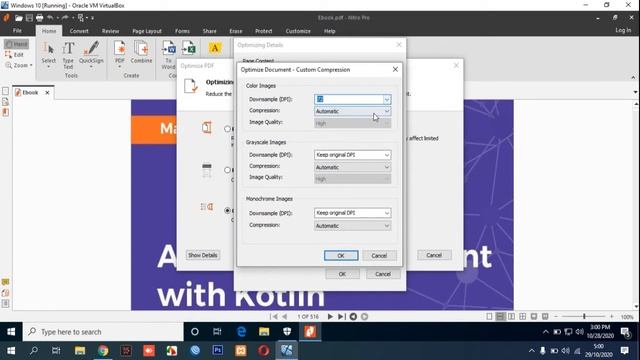This screenshot has height=360, width=640.
Task: Click the Save icon in quick access toolbar
Action: 29,18
